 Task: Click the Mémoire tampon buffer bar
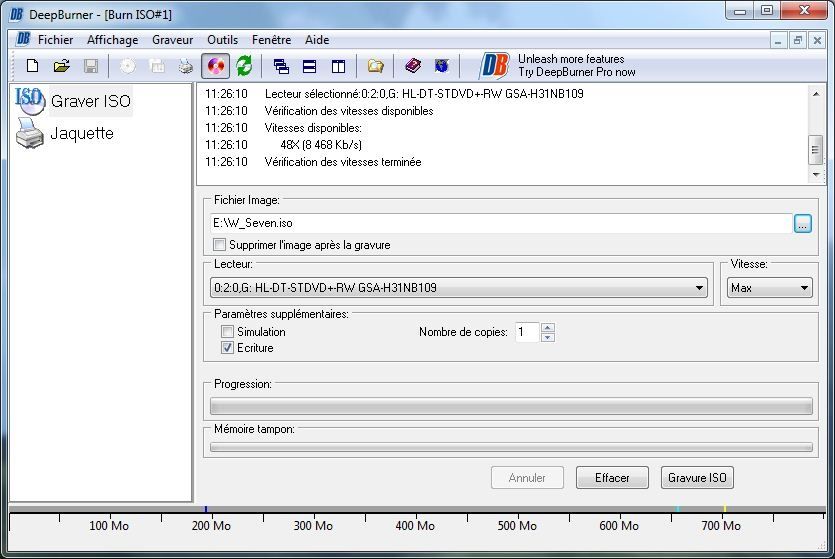click(511, 447)
